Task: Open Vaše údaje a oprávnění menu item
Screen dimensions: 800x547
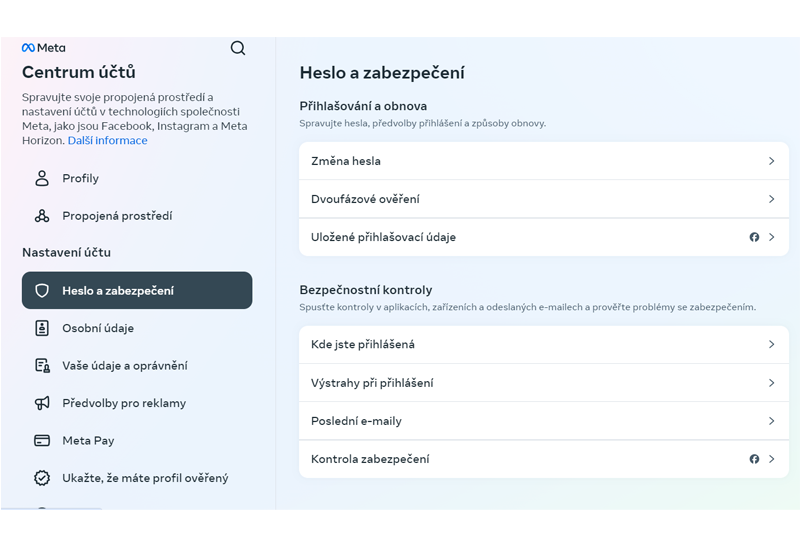Action: tap(137, 365)
